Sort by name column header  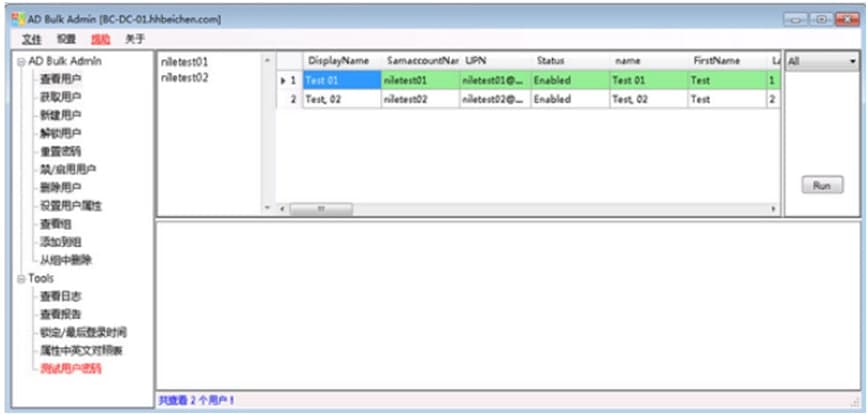pos(649,61)
